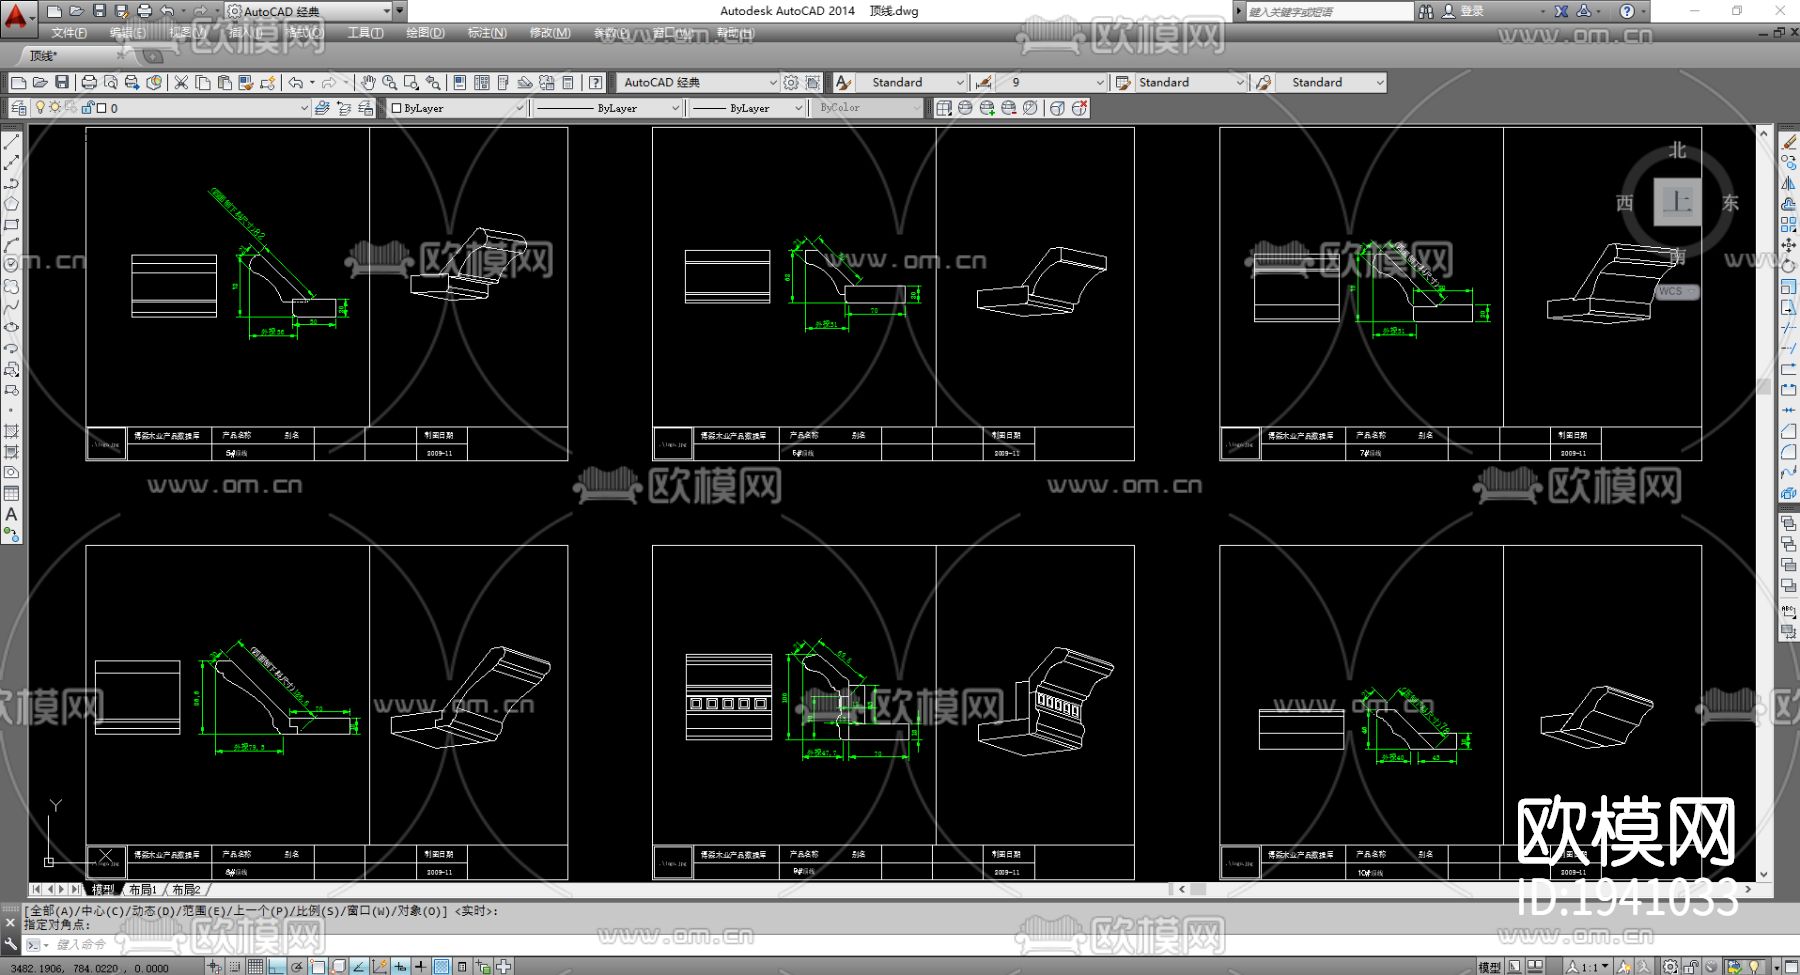The width and height of the screenshot is (1800, 975).
Task: Select the Line tool in draw toolbar
Action: click(12, 142)
